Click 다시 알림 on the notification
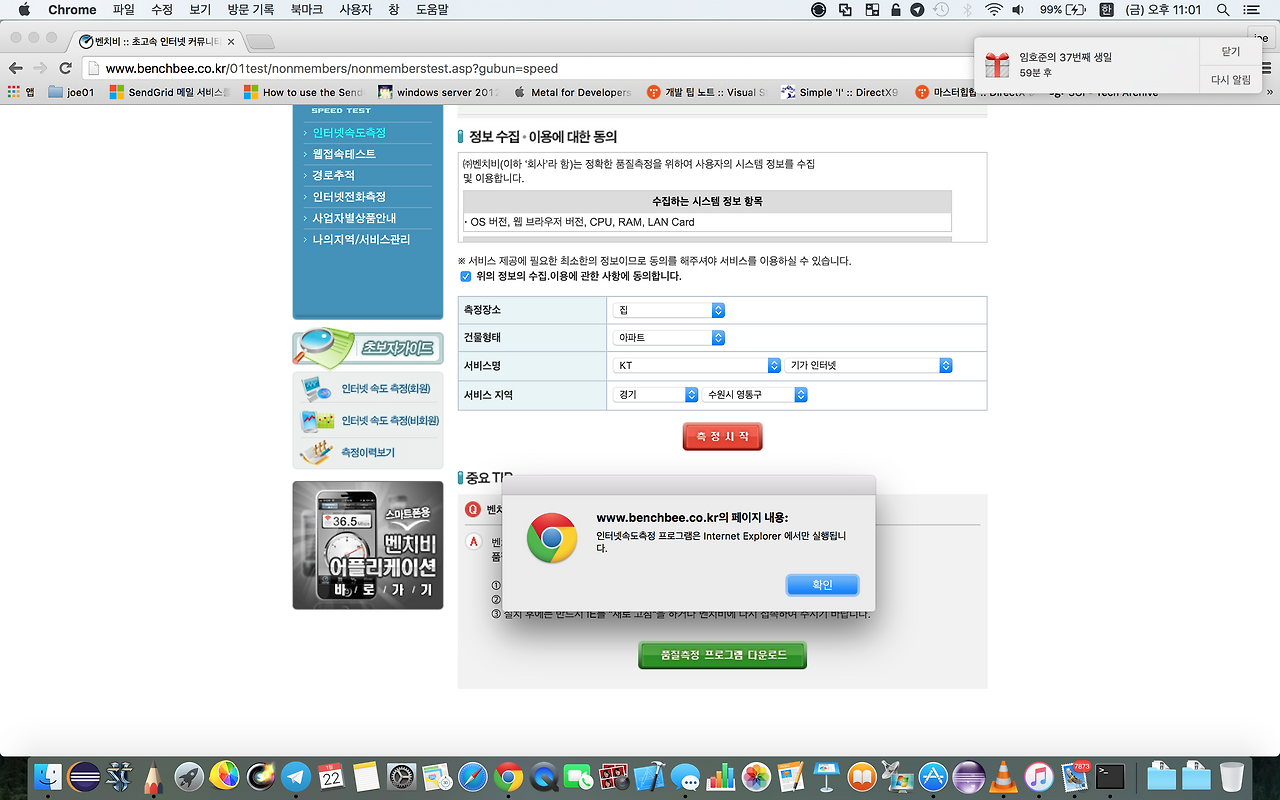Viewport: 1280px width, 800px height. pos(1230,80)
